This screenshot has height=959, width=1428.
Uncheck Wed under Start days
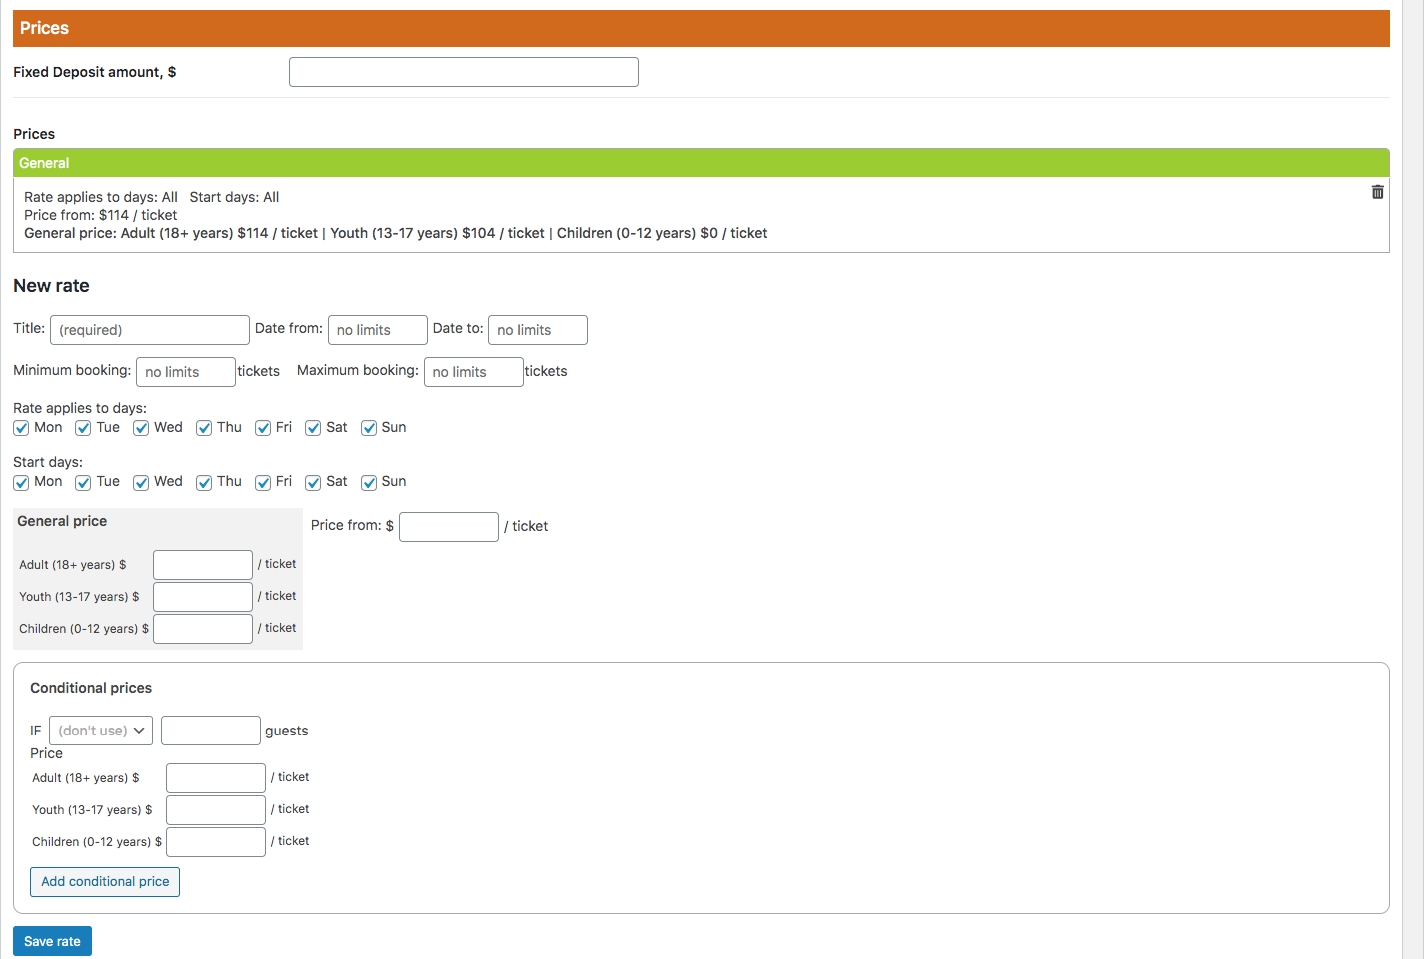coord(141,482)
